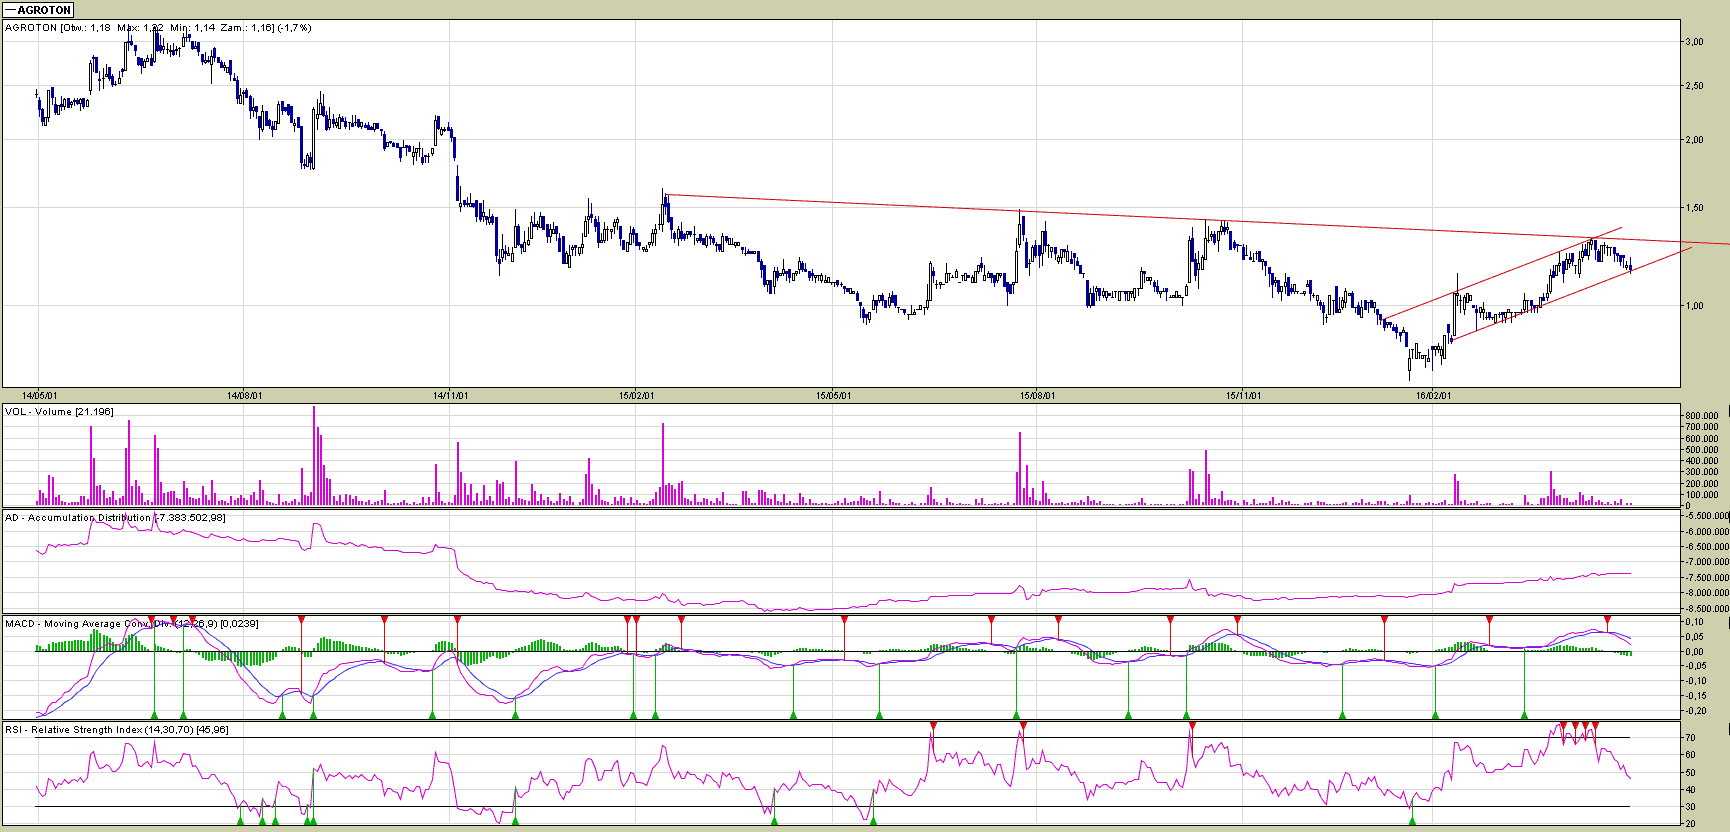
Task: Click the 15/08/01 date on the time axis
Action: 1037,396
